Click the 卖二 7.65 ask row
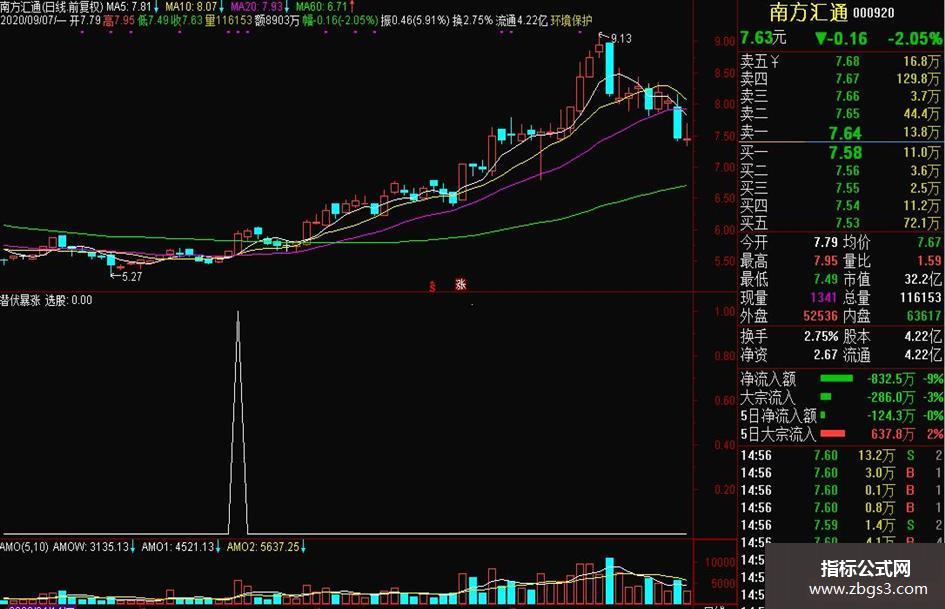This screenshot has width=945, height=609. pos(840,114)
